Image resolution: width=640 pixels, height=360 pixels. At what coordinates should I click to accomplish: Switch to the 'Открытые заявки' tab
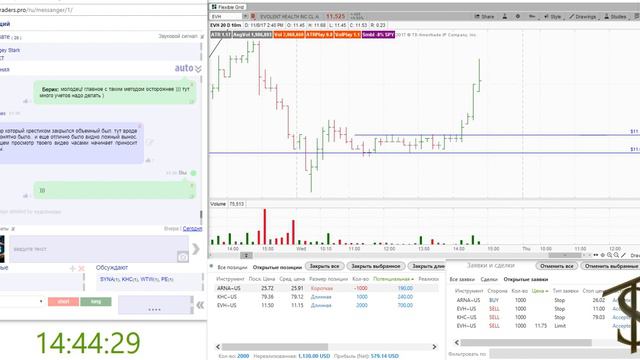(526, 280)
